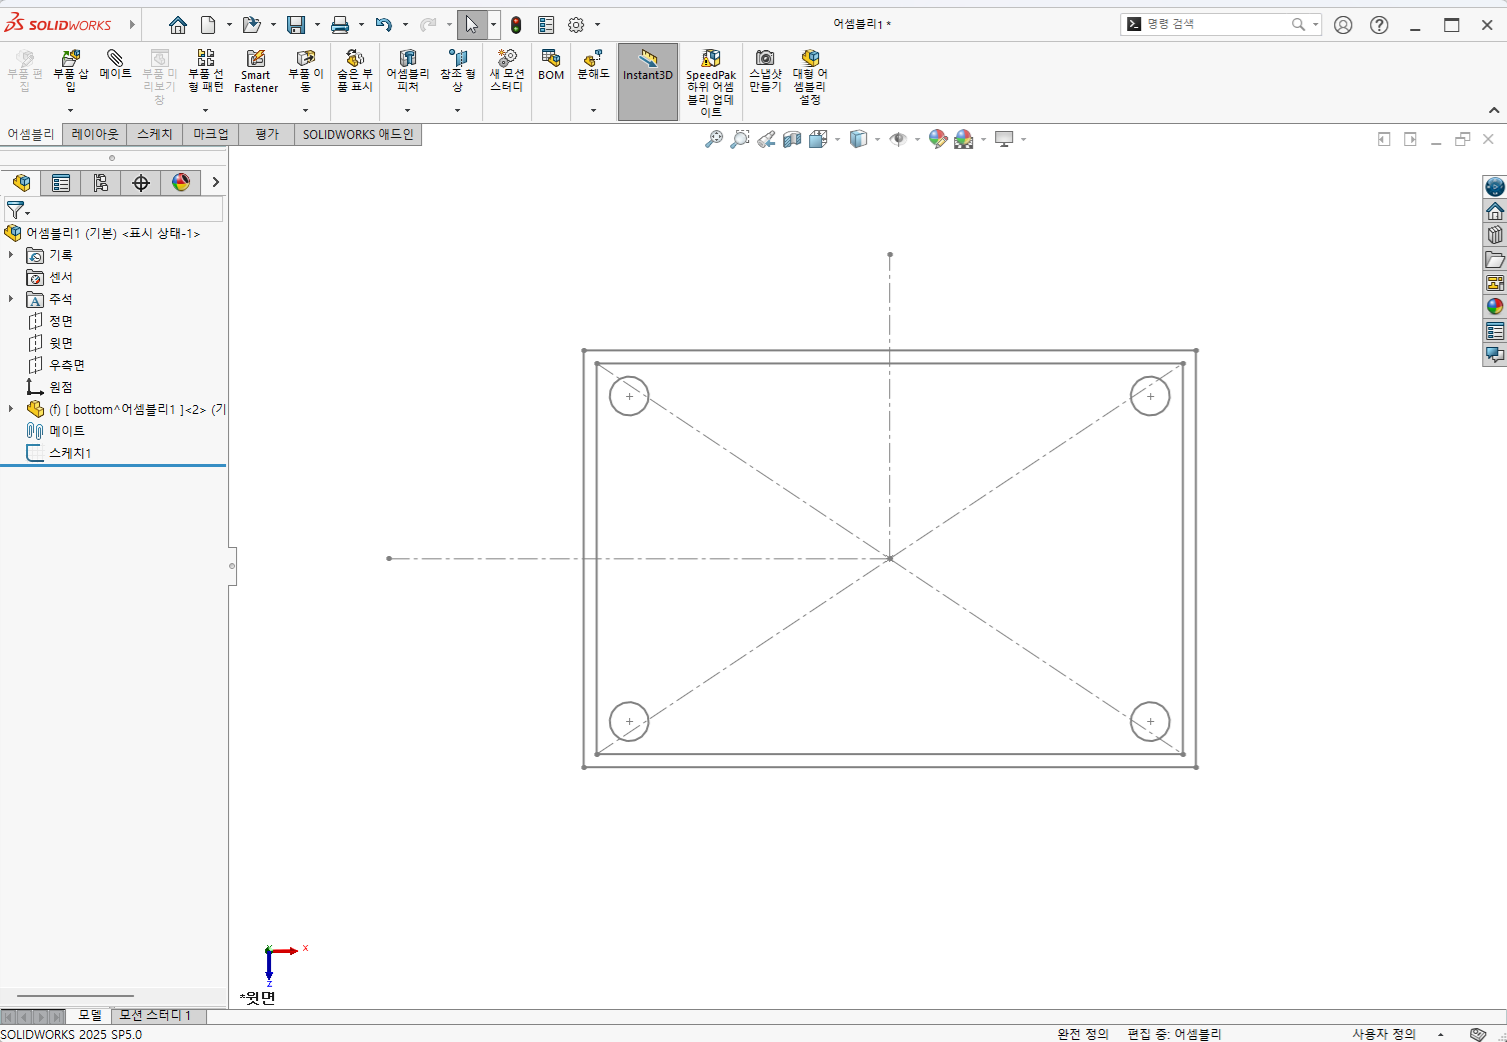Open Design Library in the right task pane
The image size is (1507, 1042).
coord(1495,235)
